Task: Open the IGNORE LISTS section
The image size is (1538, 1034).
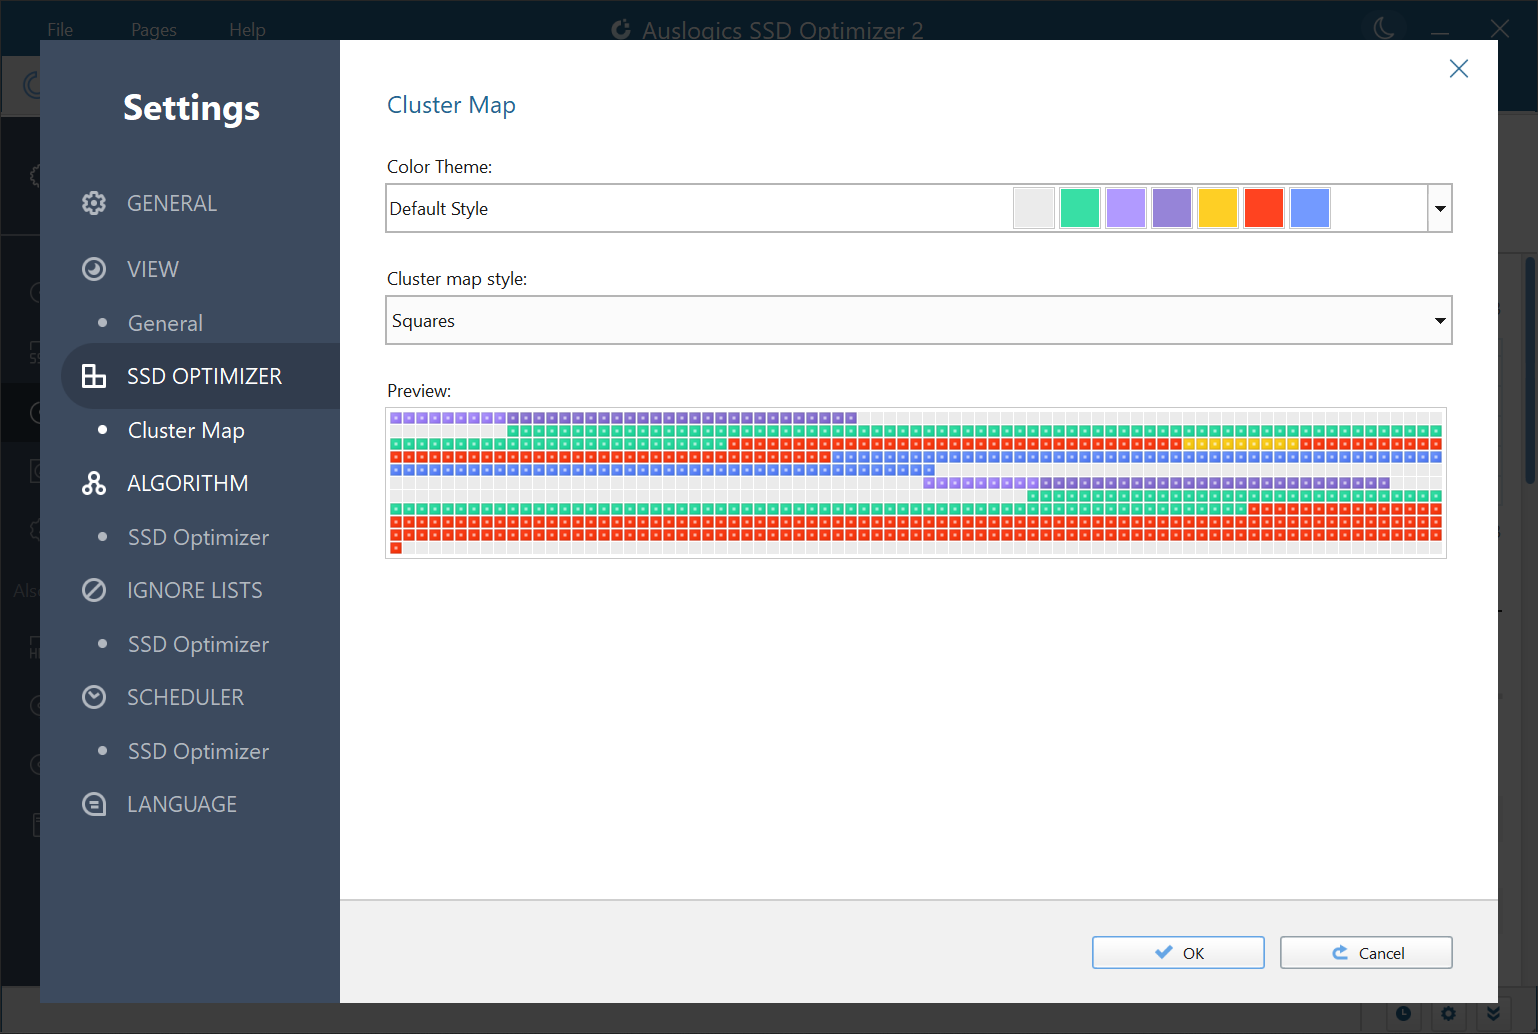Action: click(x=195, y=590)
